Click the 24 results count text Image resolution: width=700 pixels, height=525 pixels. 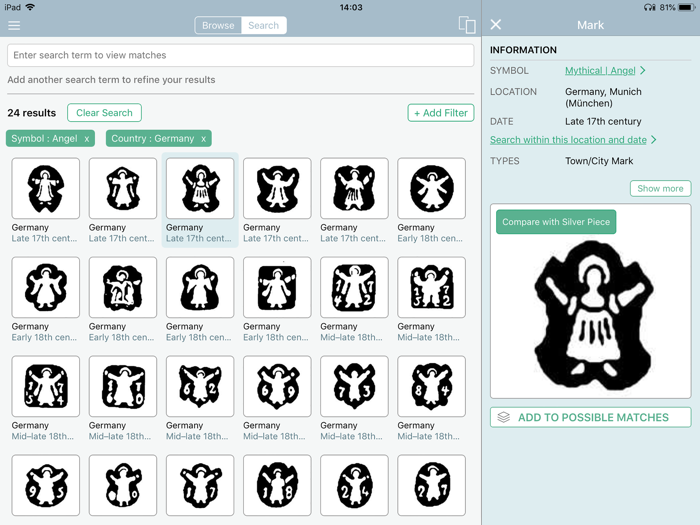coord(31,113)
